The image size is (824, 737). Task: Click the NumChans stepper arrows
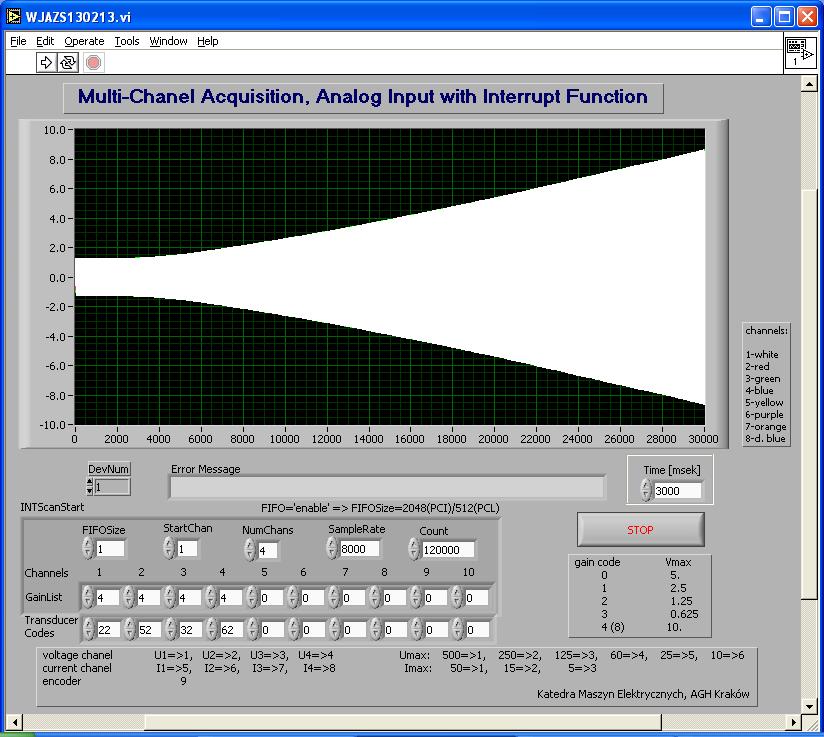(250, 550)
